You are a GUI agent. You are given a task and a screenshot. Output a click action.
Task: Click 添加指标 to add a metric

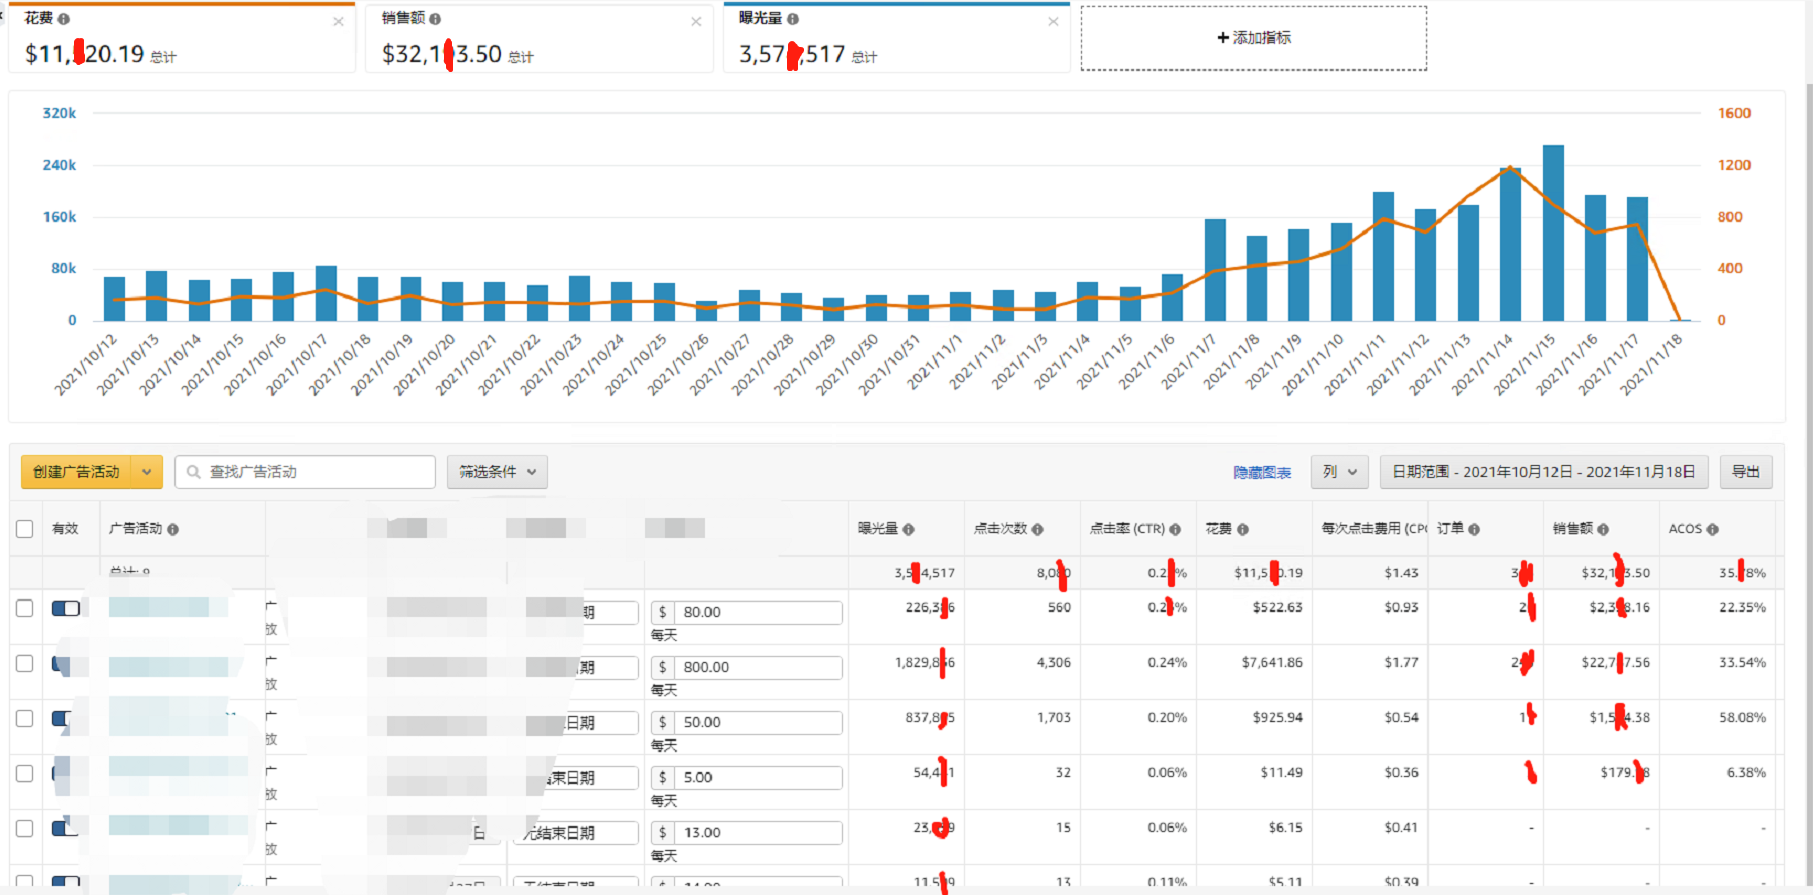tap(1254, 38)
